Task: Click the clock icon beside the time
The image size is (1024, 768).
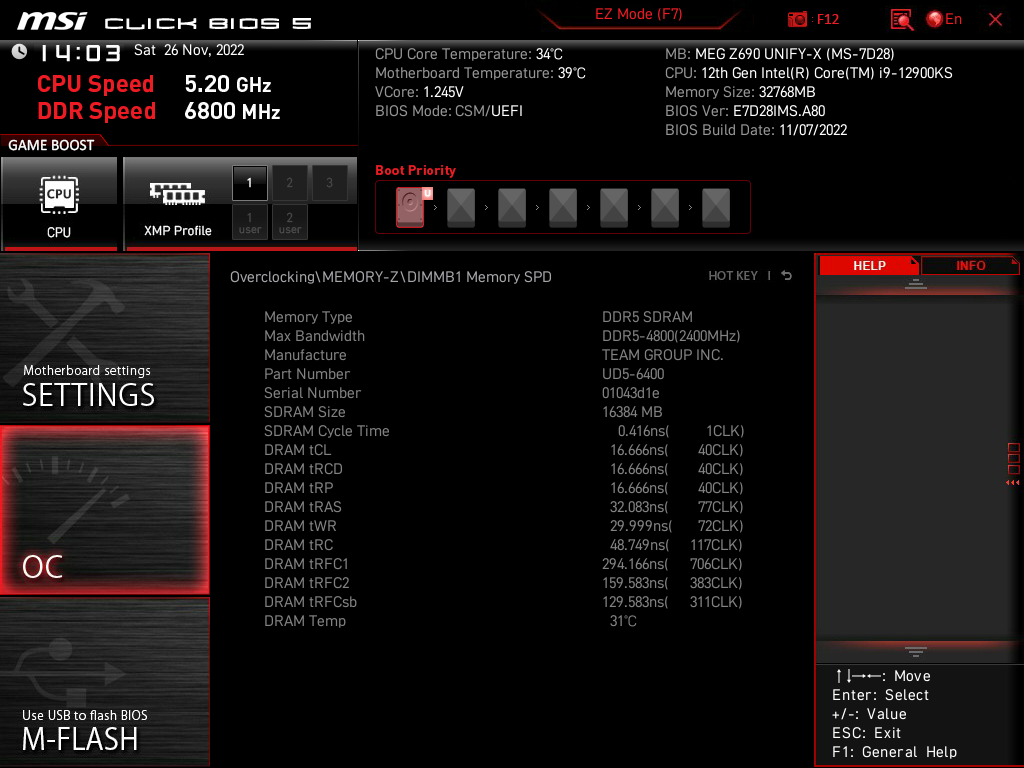Action: (x=20, y=52)
